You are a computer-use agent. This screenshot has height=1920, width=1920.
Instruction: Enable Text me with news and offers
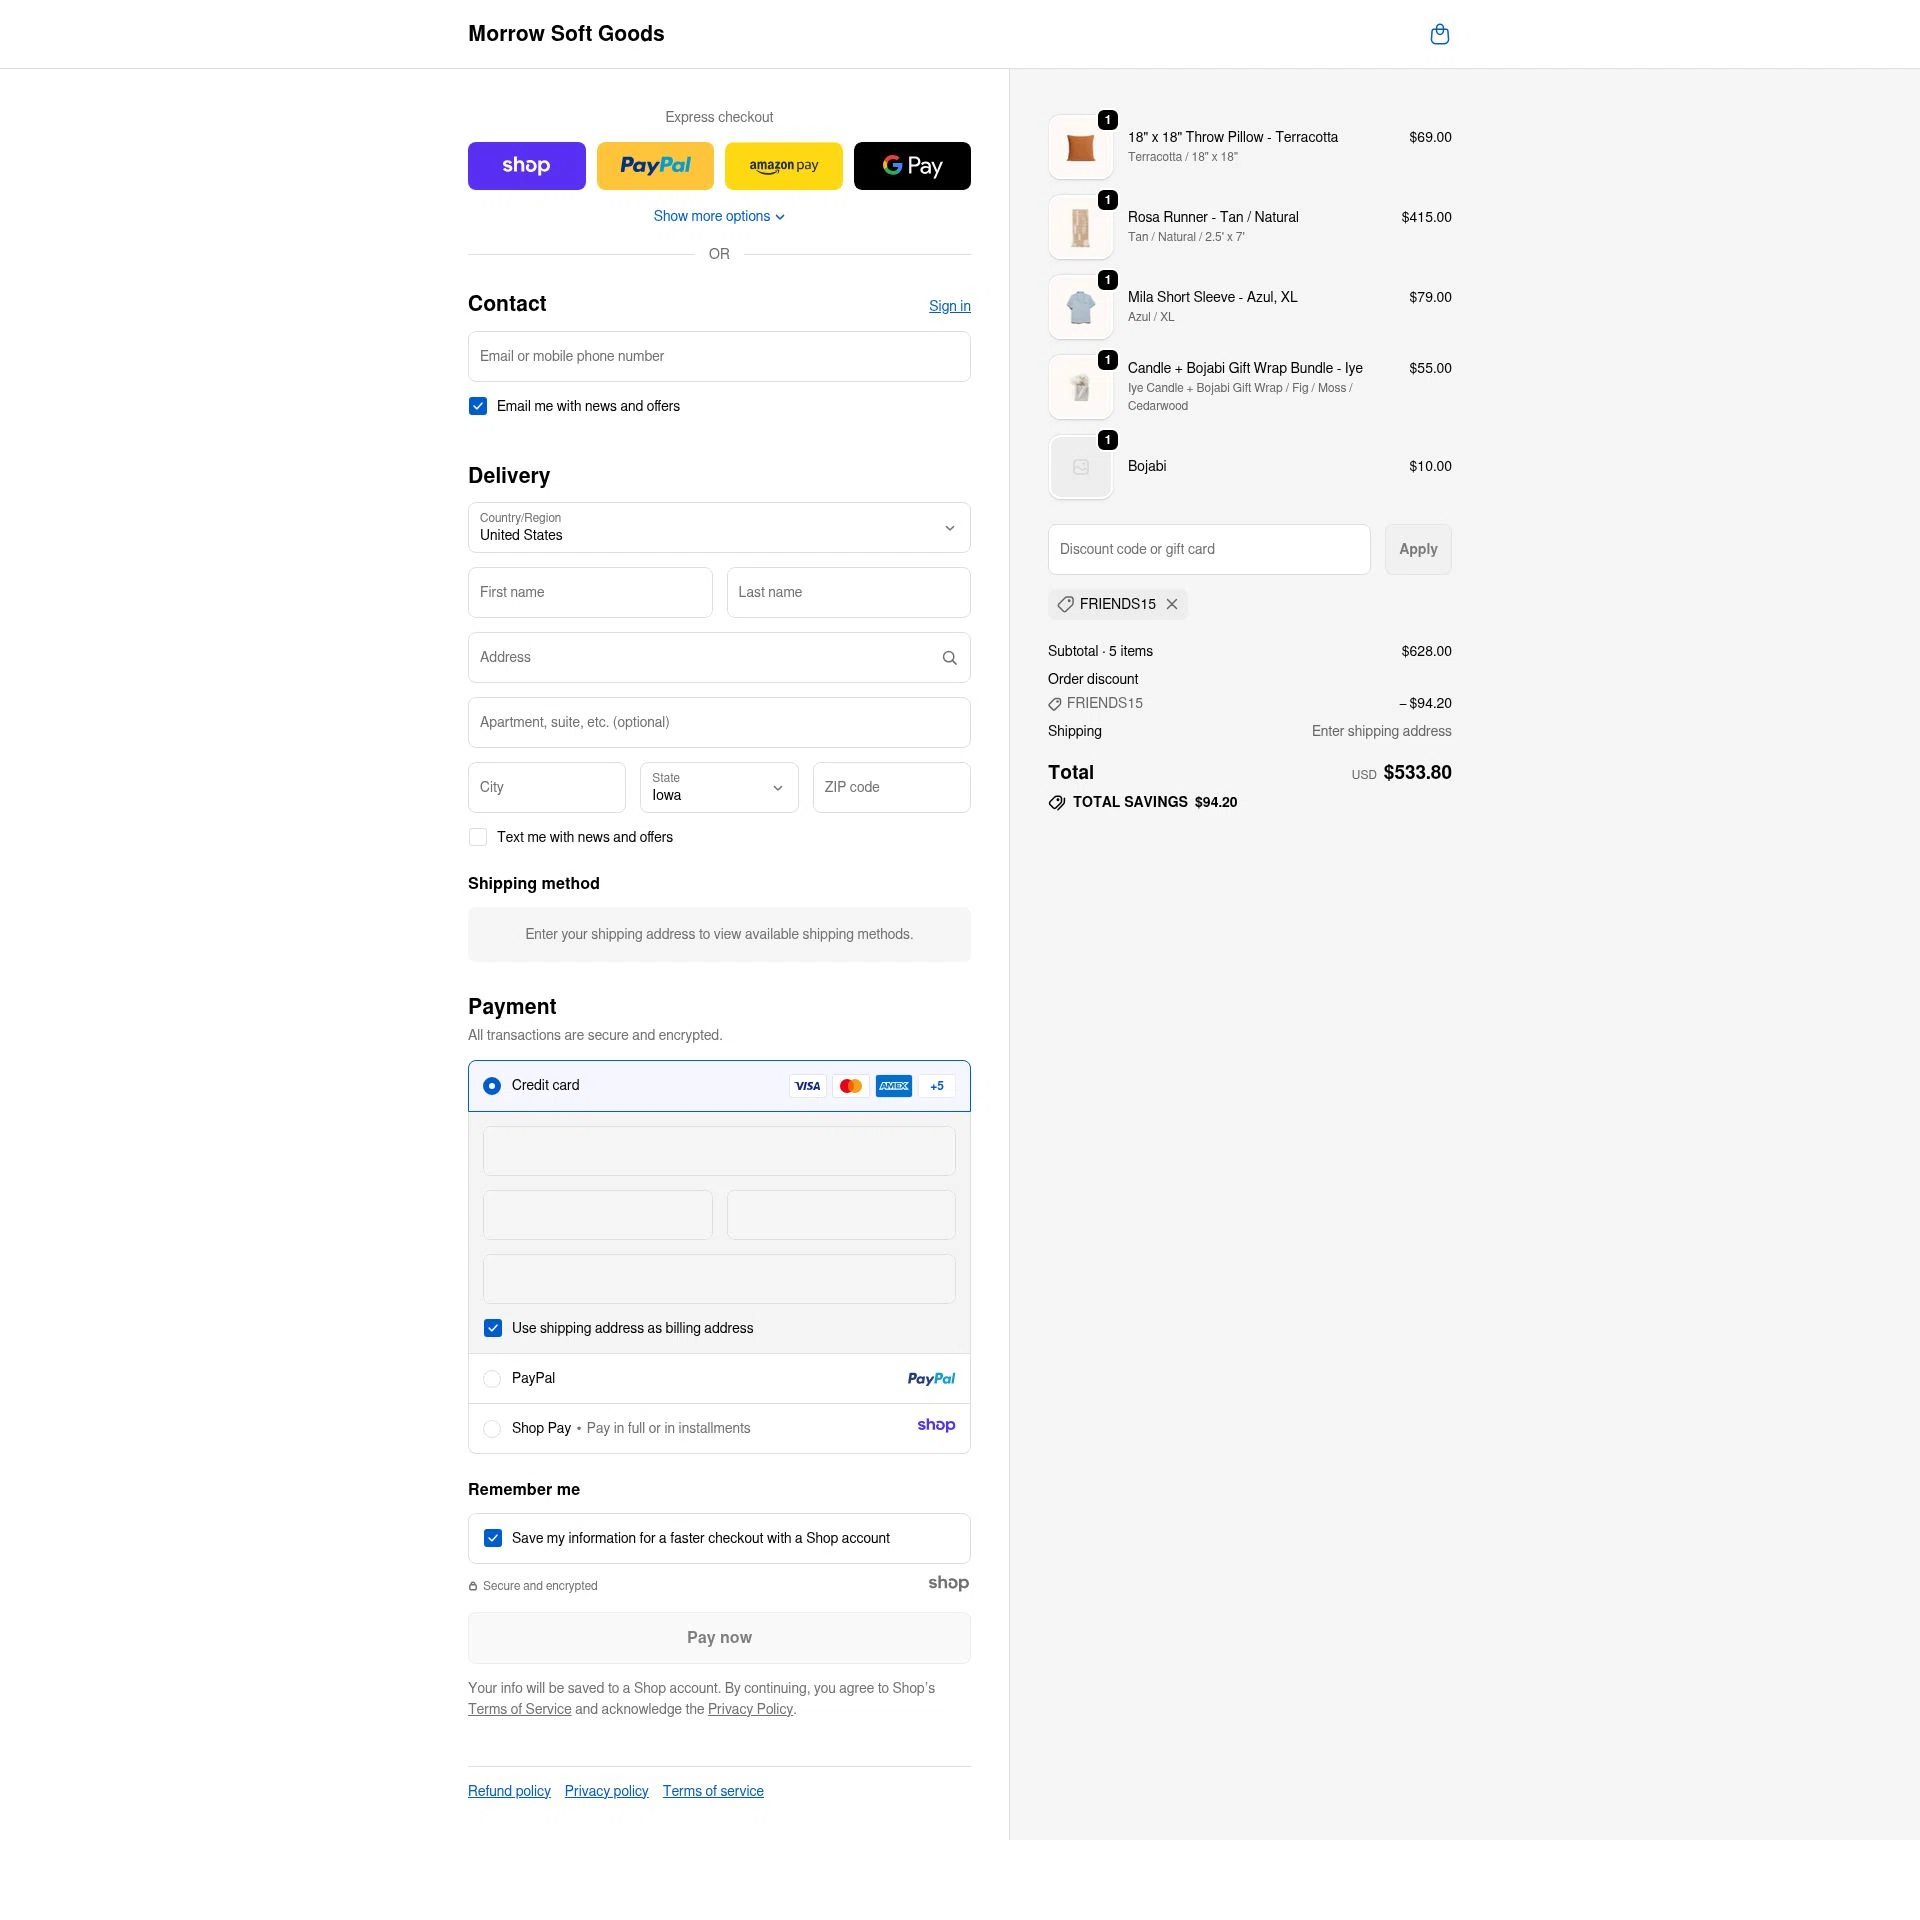478,837
